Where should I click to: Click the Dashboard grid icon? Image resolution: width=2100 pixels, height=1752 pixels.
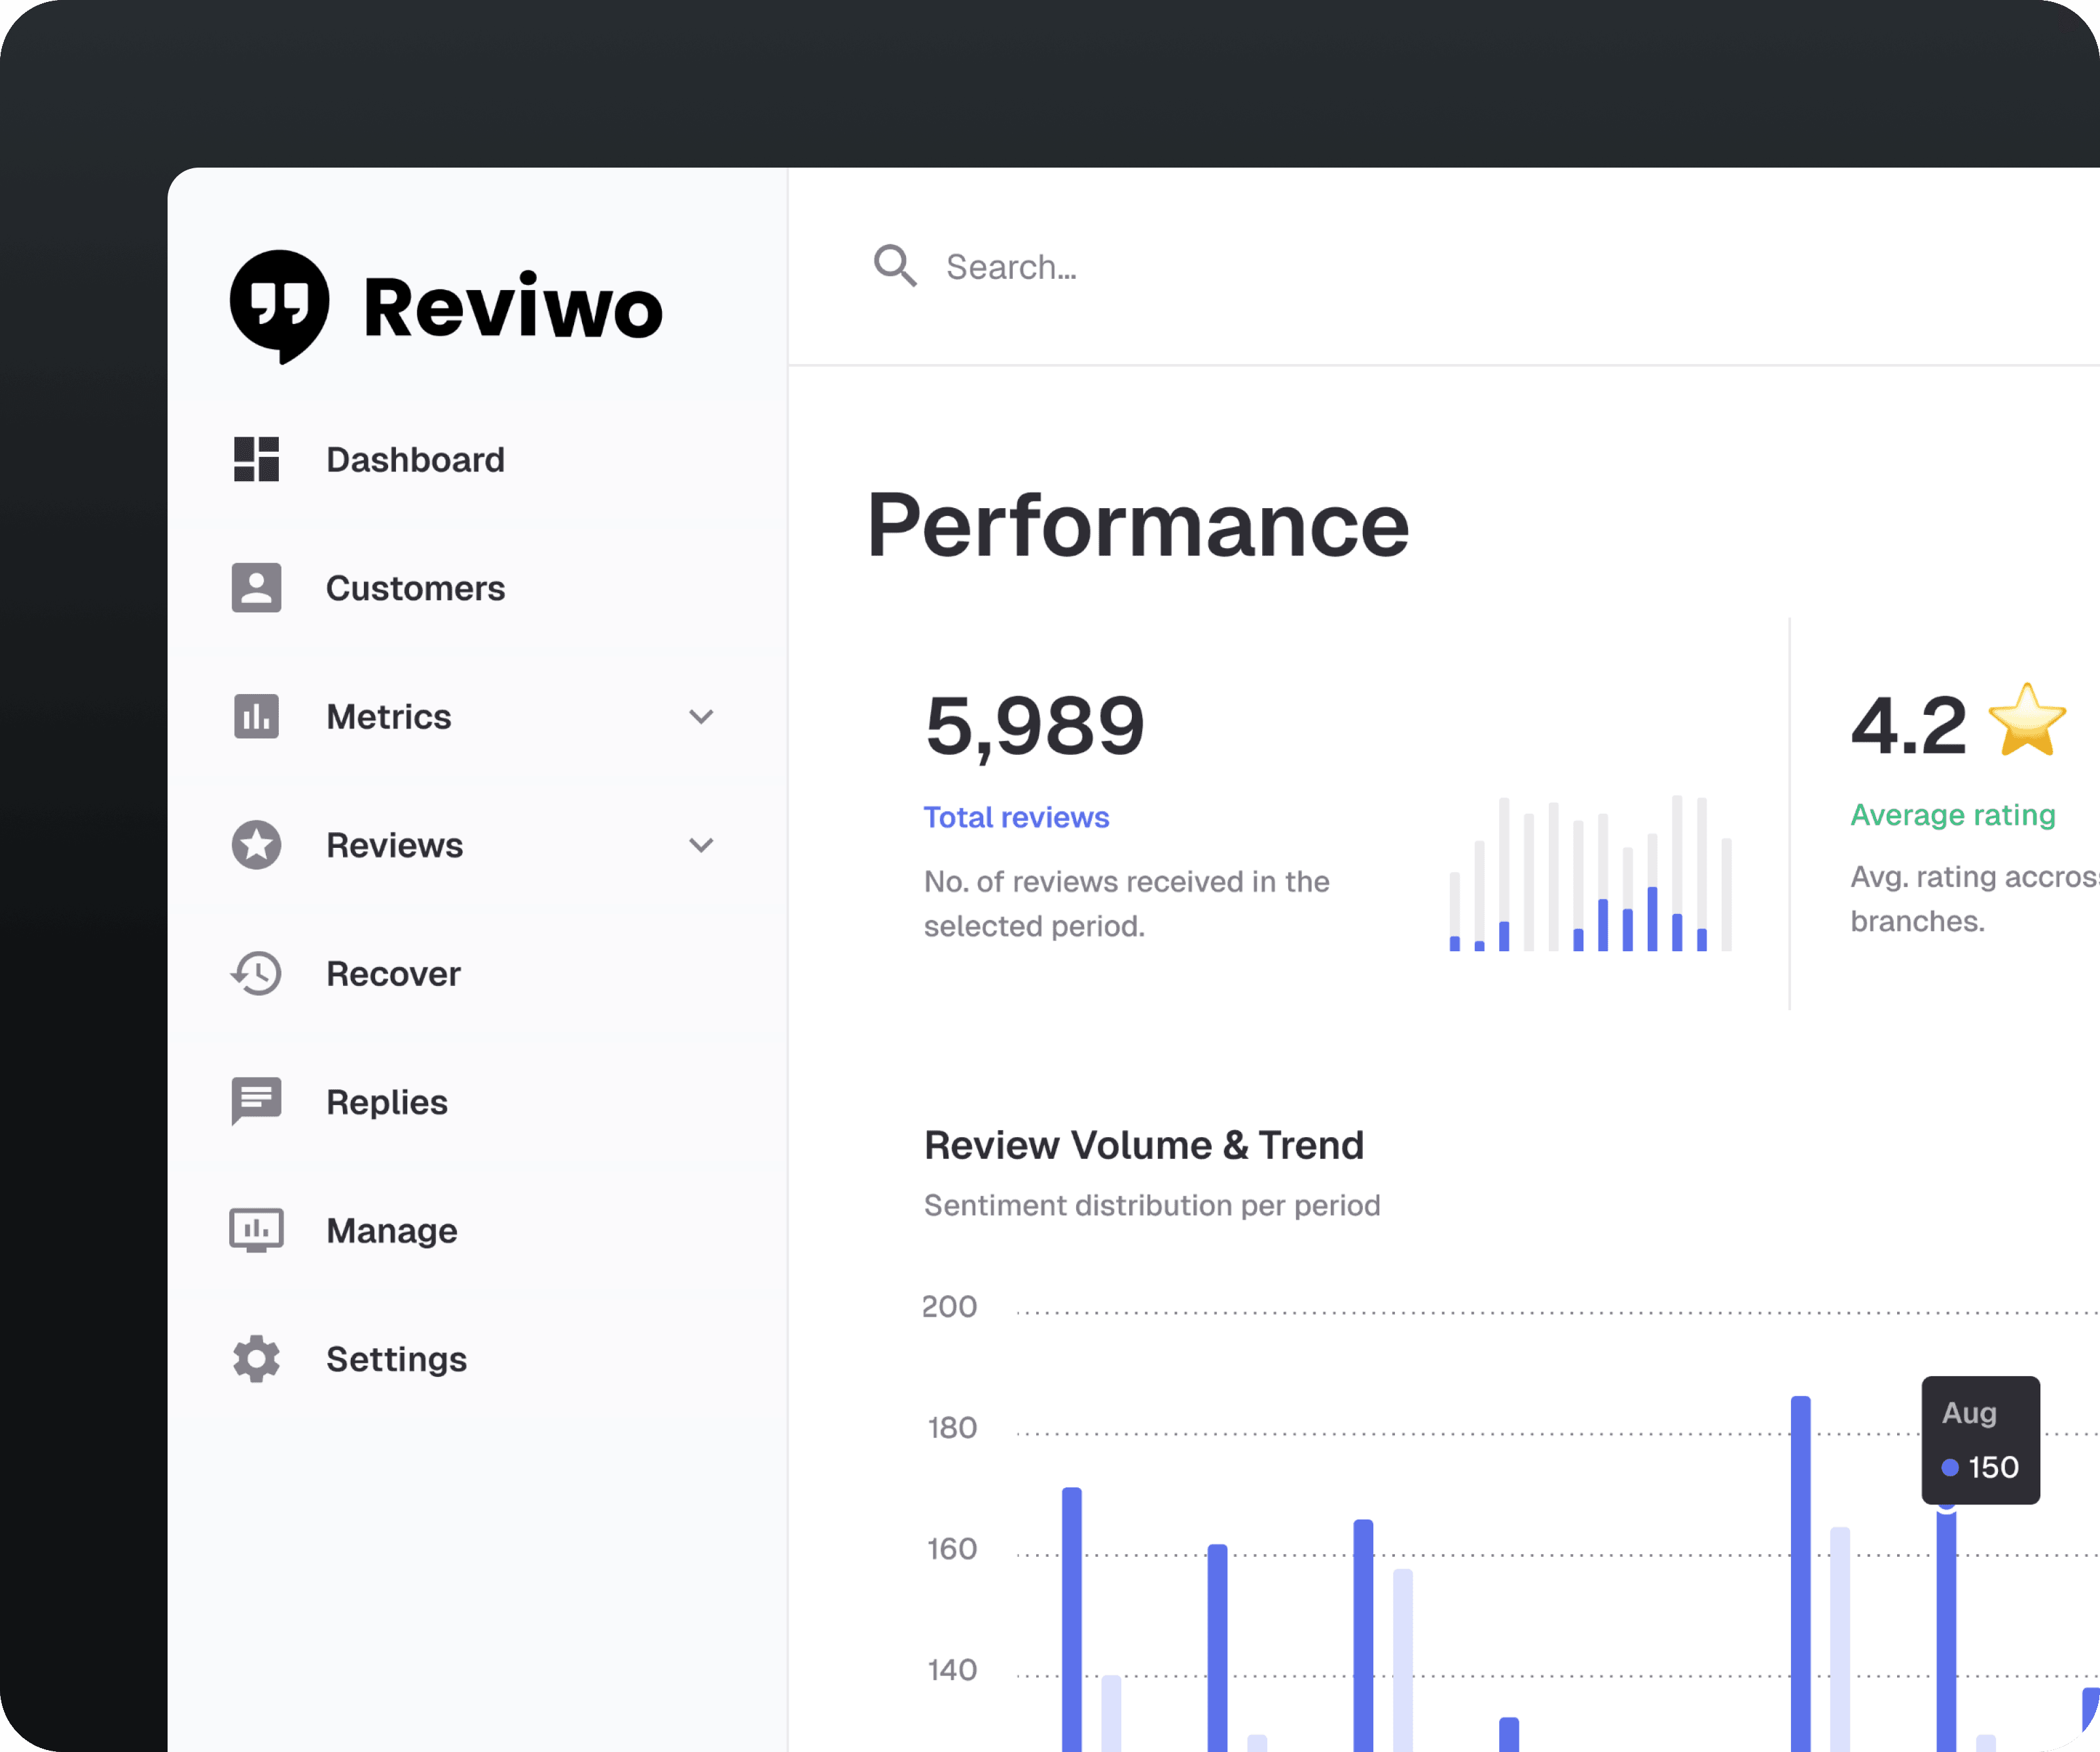(x=256, y=459)
